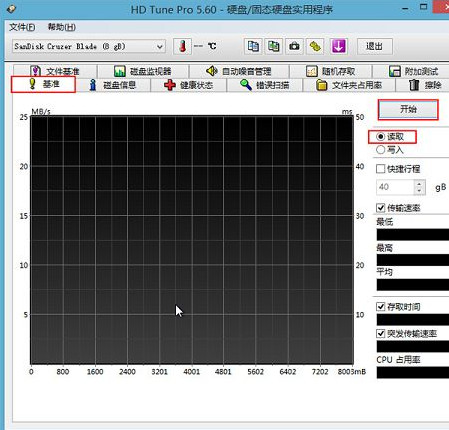Increase the gB value with up stepper

pos(419,184)
